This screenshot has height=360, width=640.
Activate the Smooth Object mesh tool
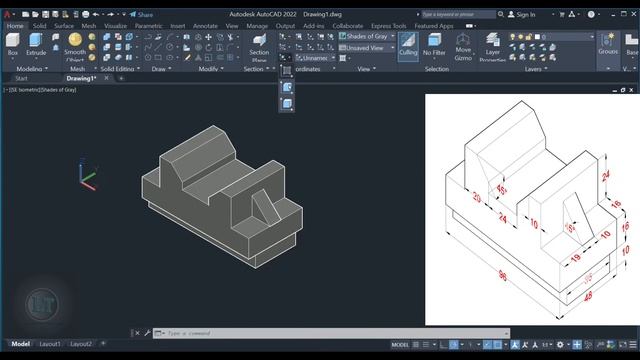75,46
